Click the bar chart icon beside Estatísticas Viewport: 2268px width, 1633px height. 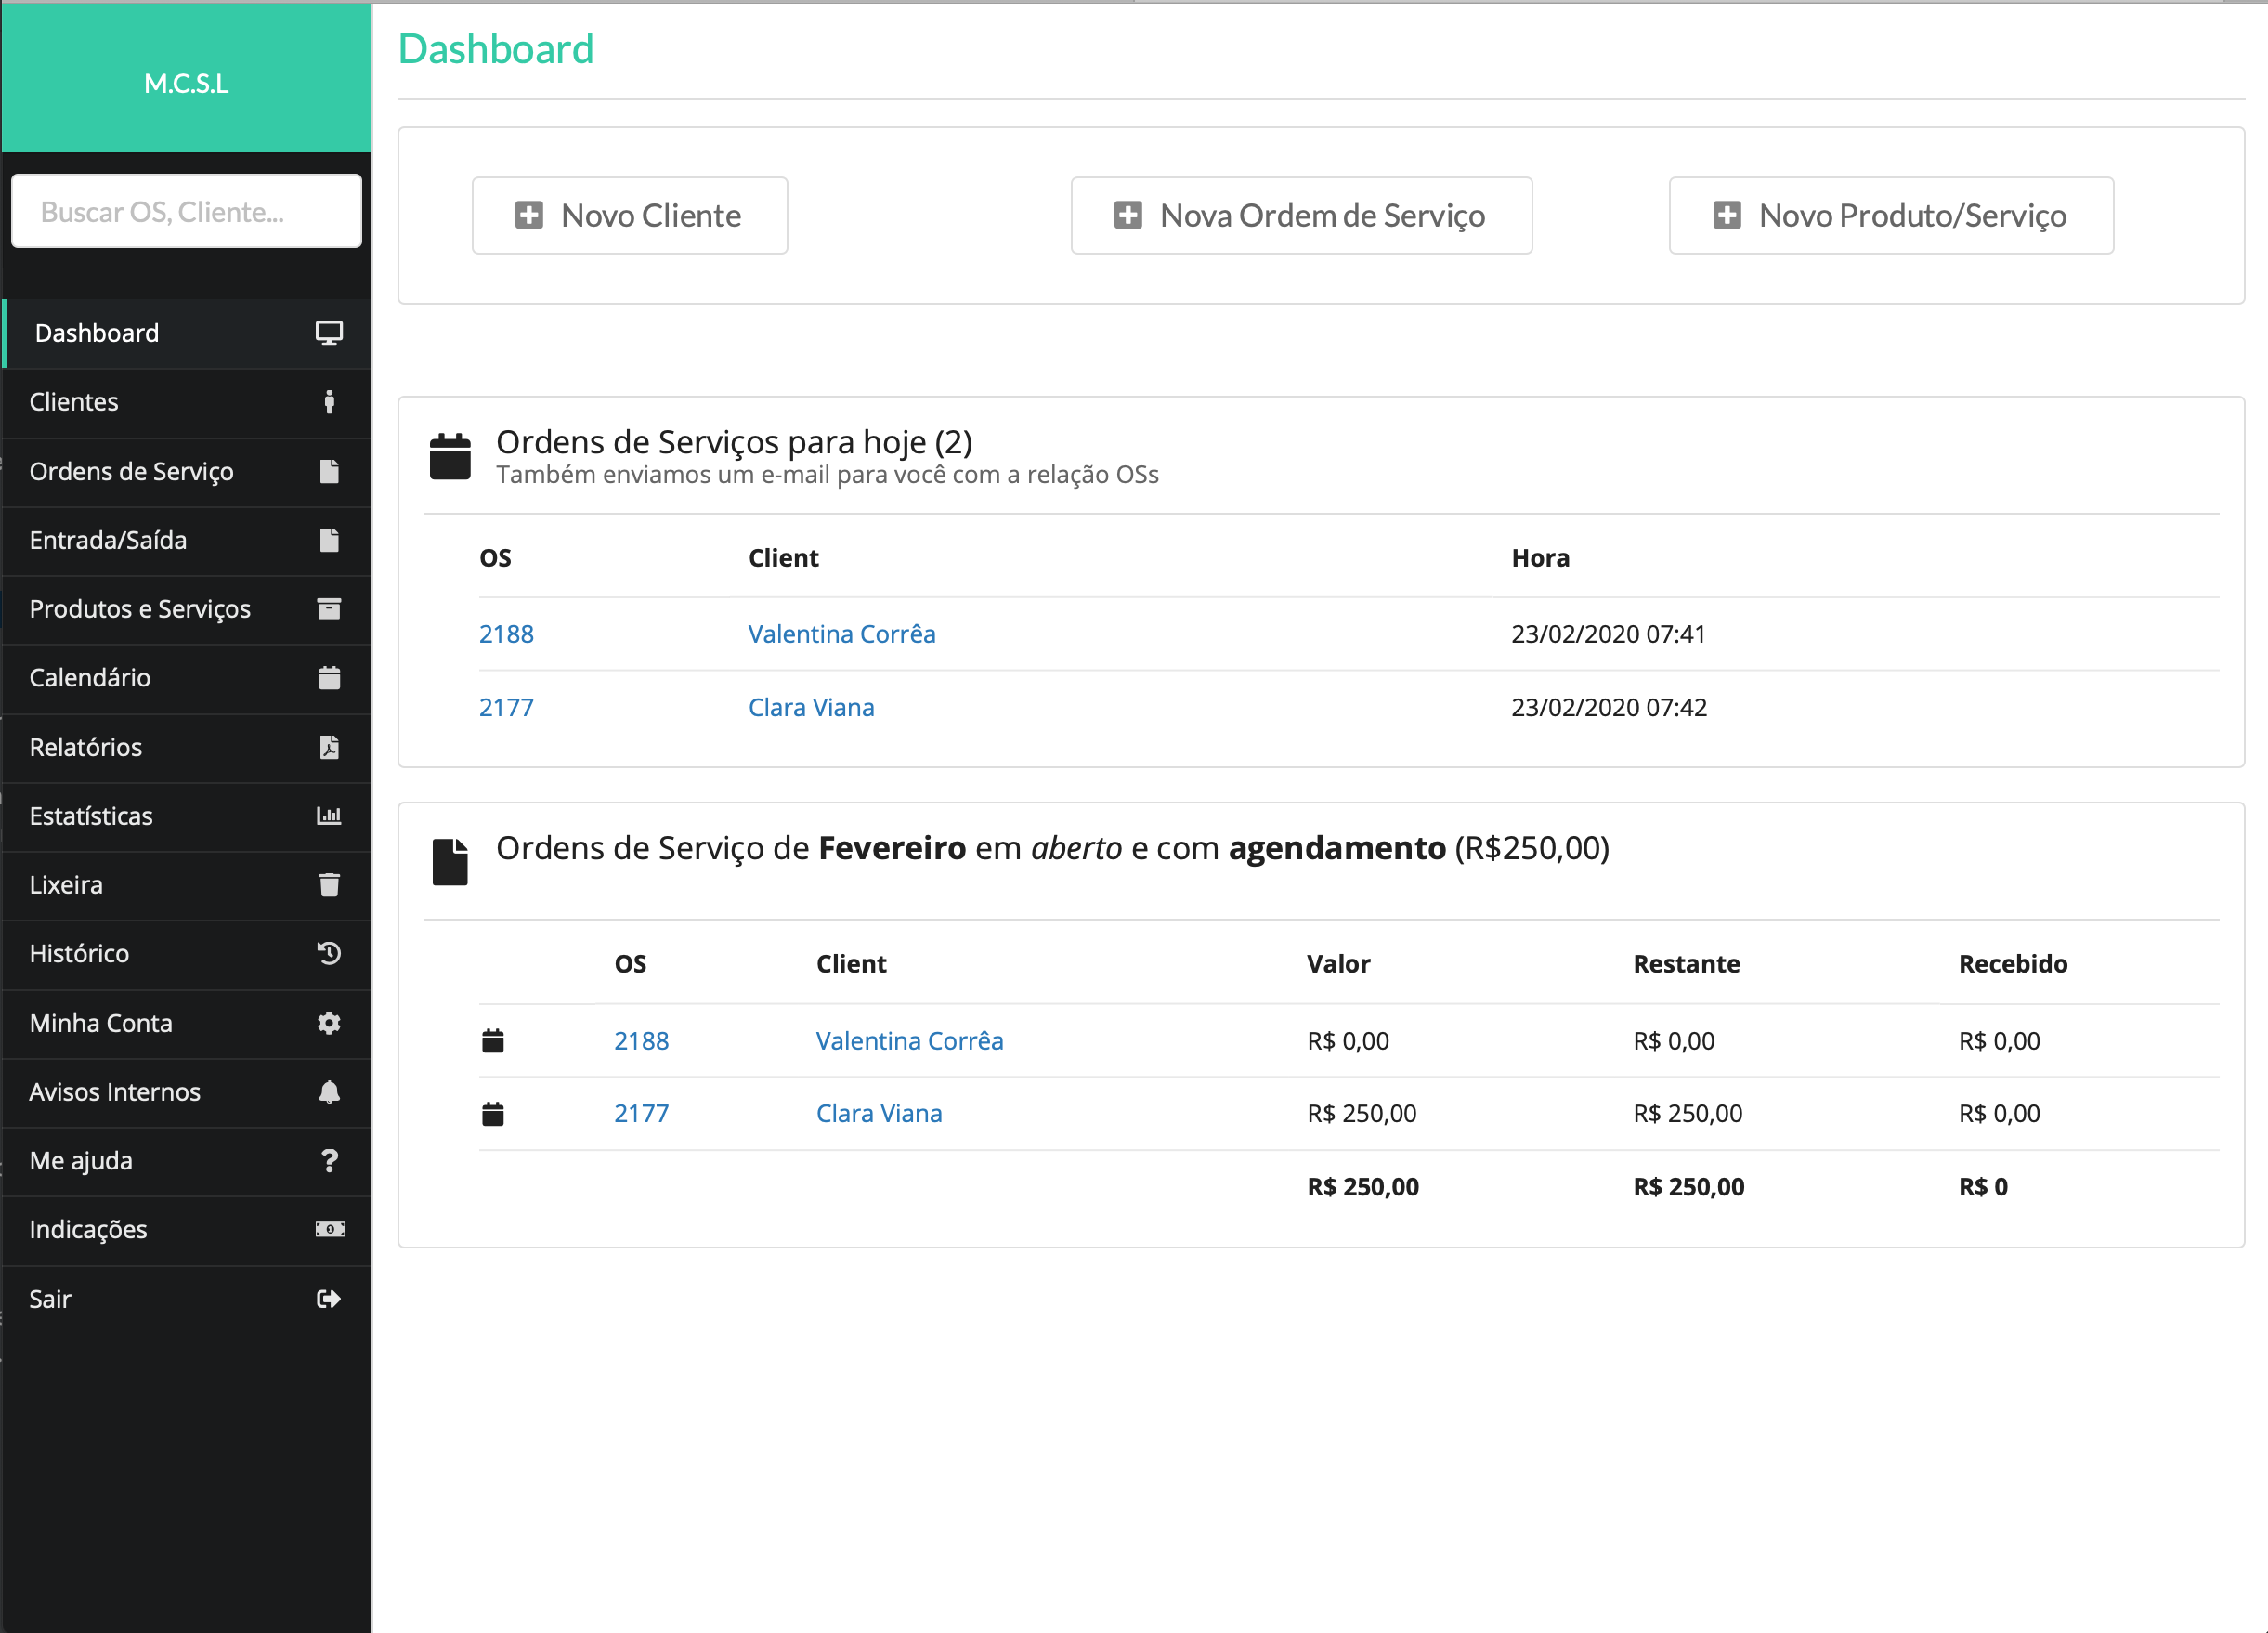(329, 816)
